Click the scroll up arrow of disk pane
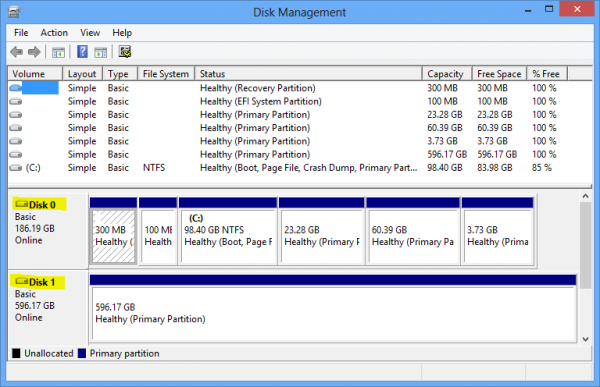Viewport: 600px width, 387px height. (585, 196)
